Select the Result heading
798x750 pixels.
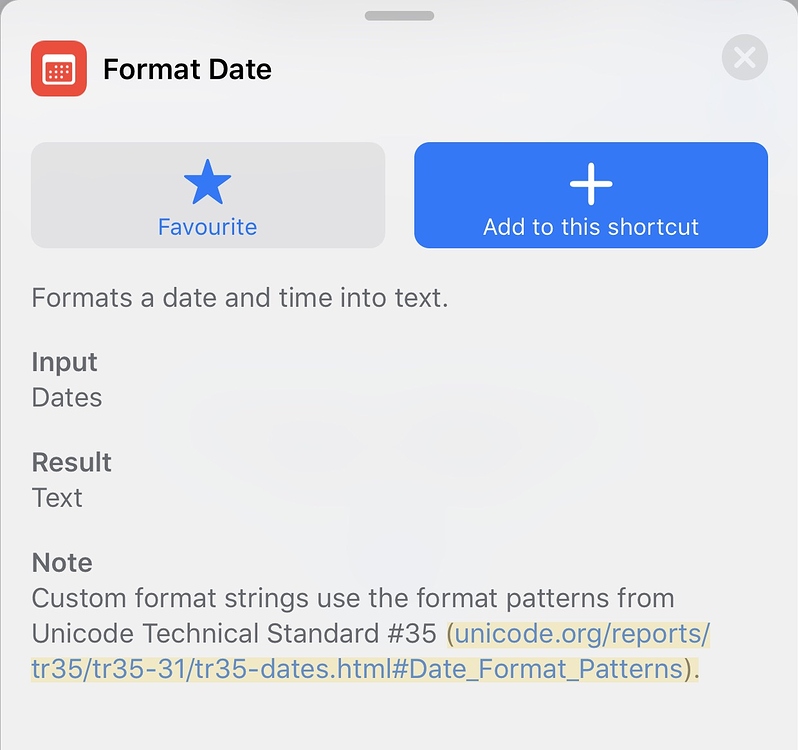click(x=71, y=463)
